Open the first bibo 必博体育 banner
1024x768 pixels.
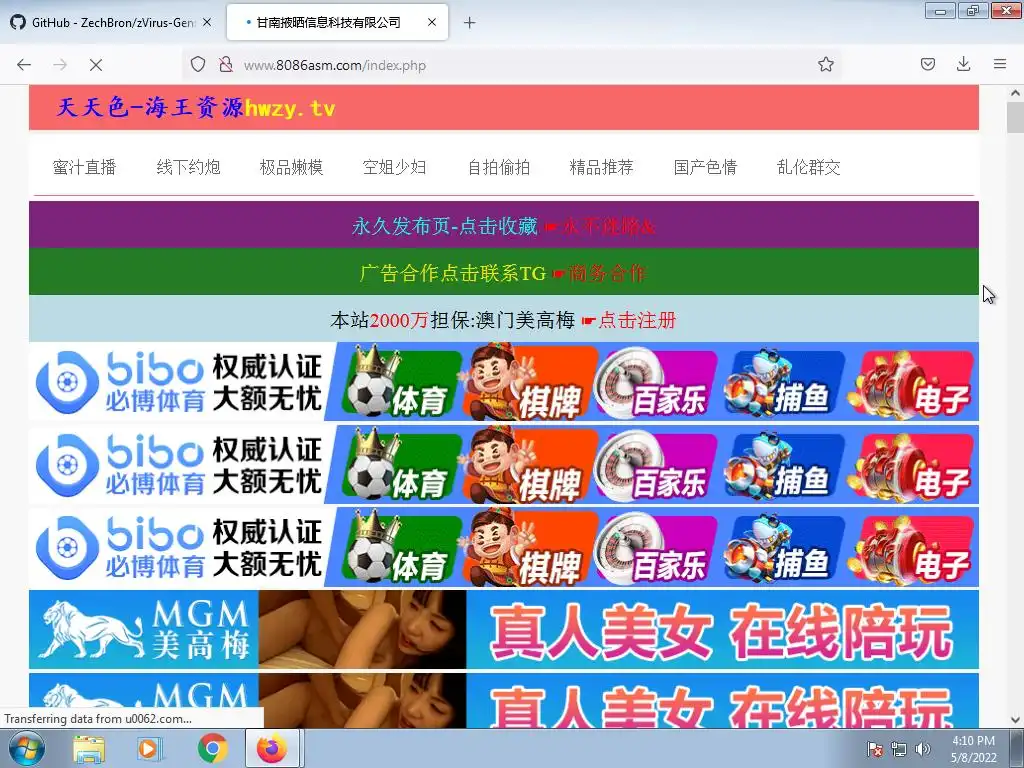(x=504, y=381)
